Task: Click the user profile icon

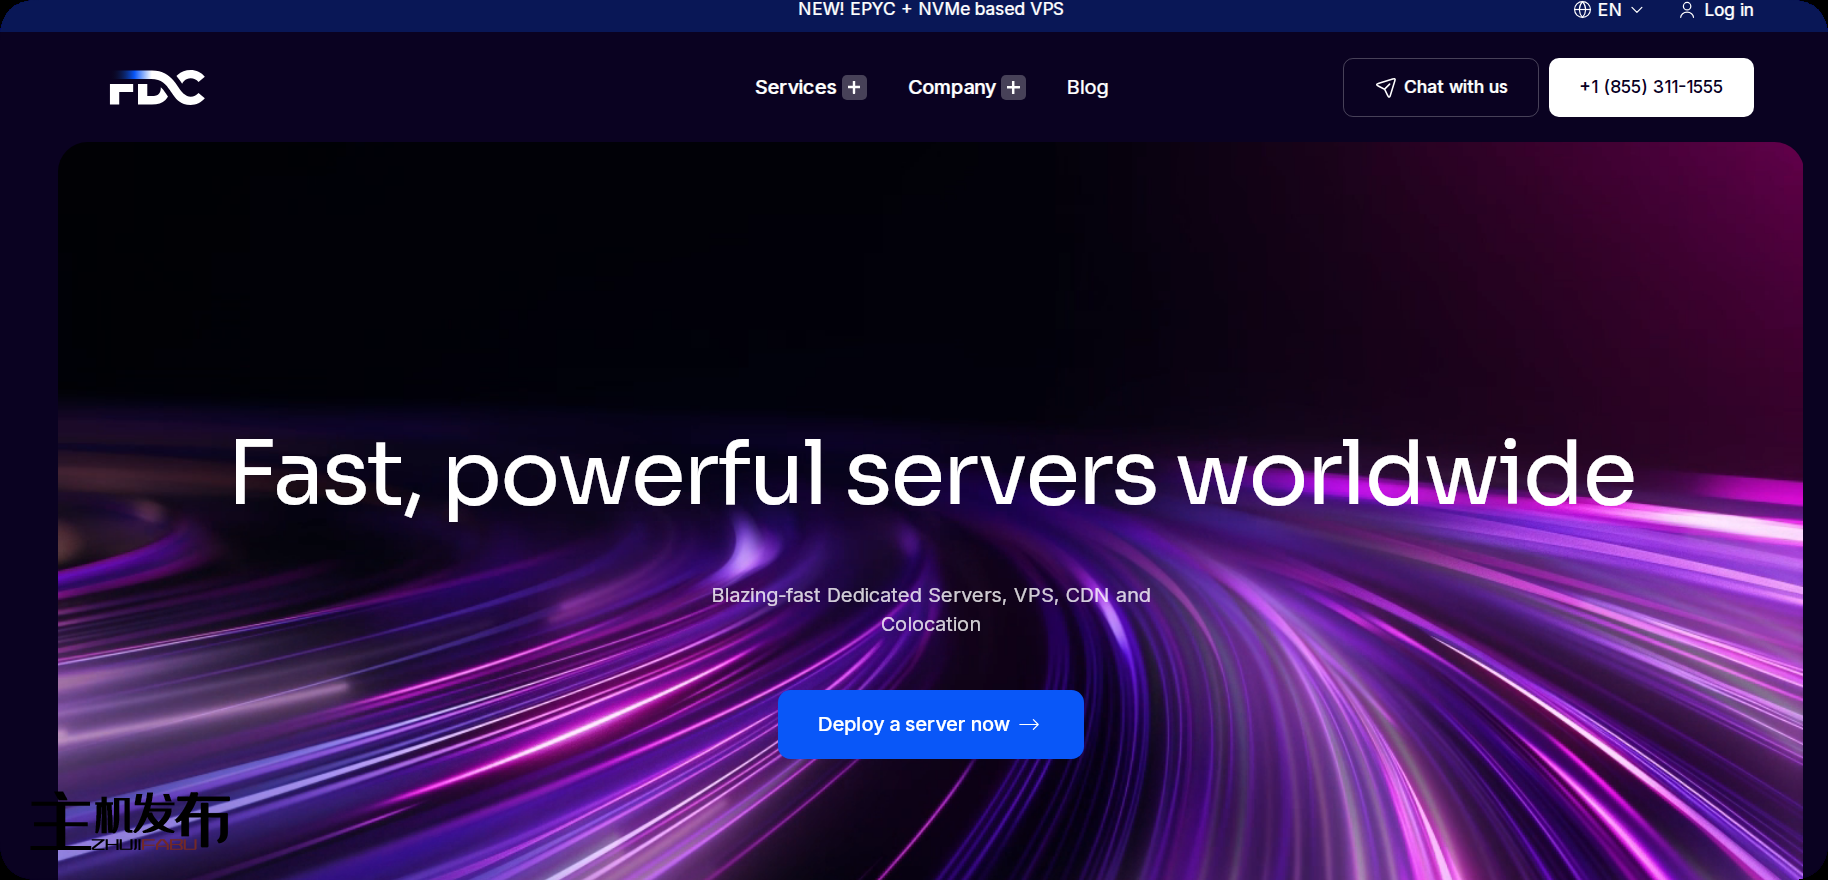Action: click(1686, 10)
